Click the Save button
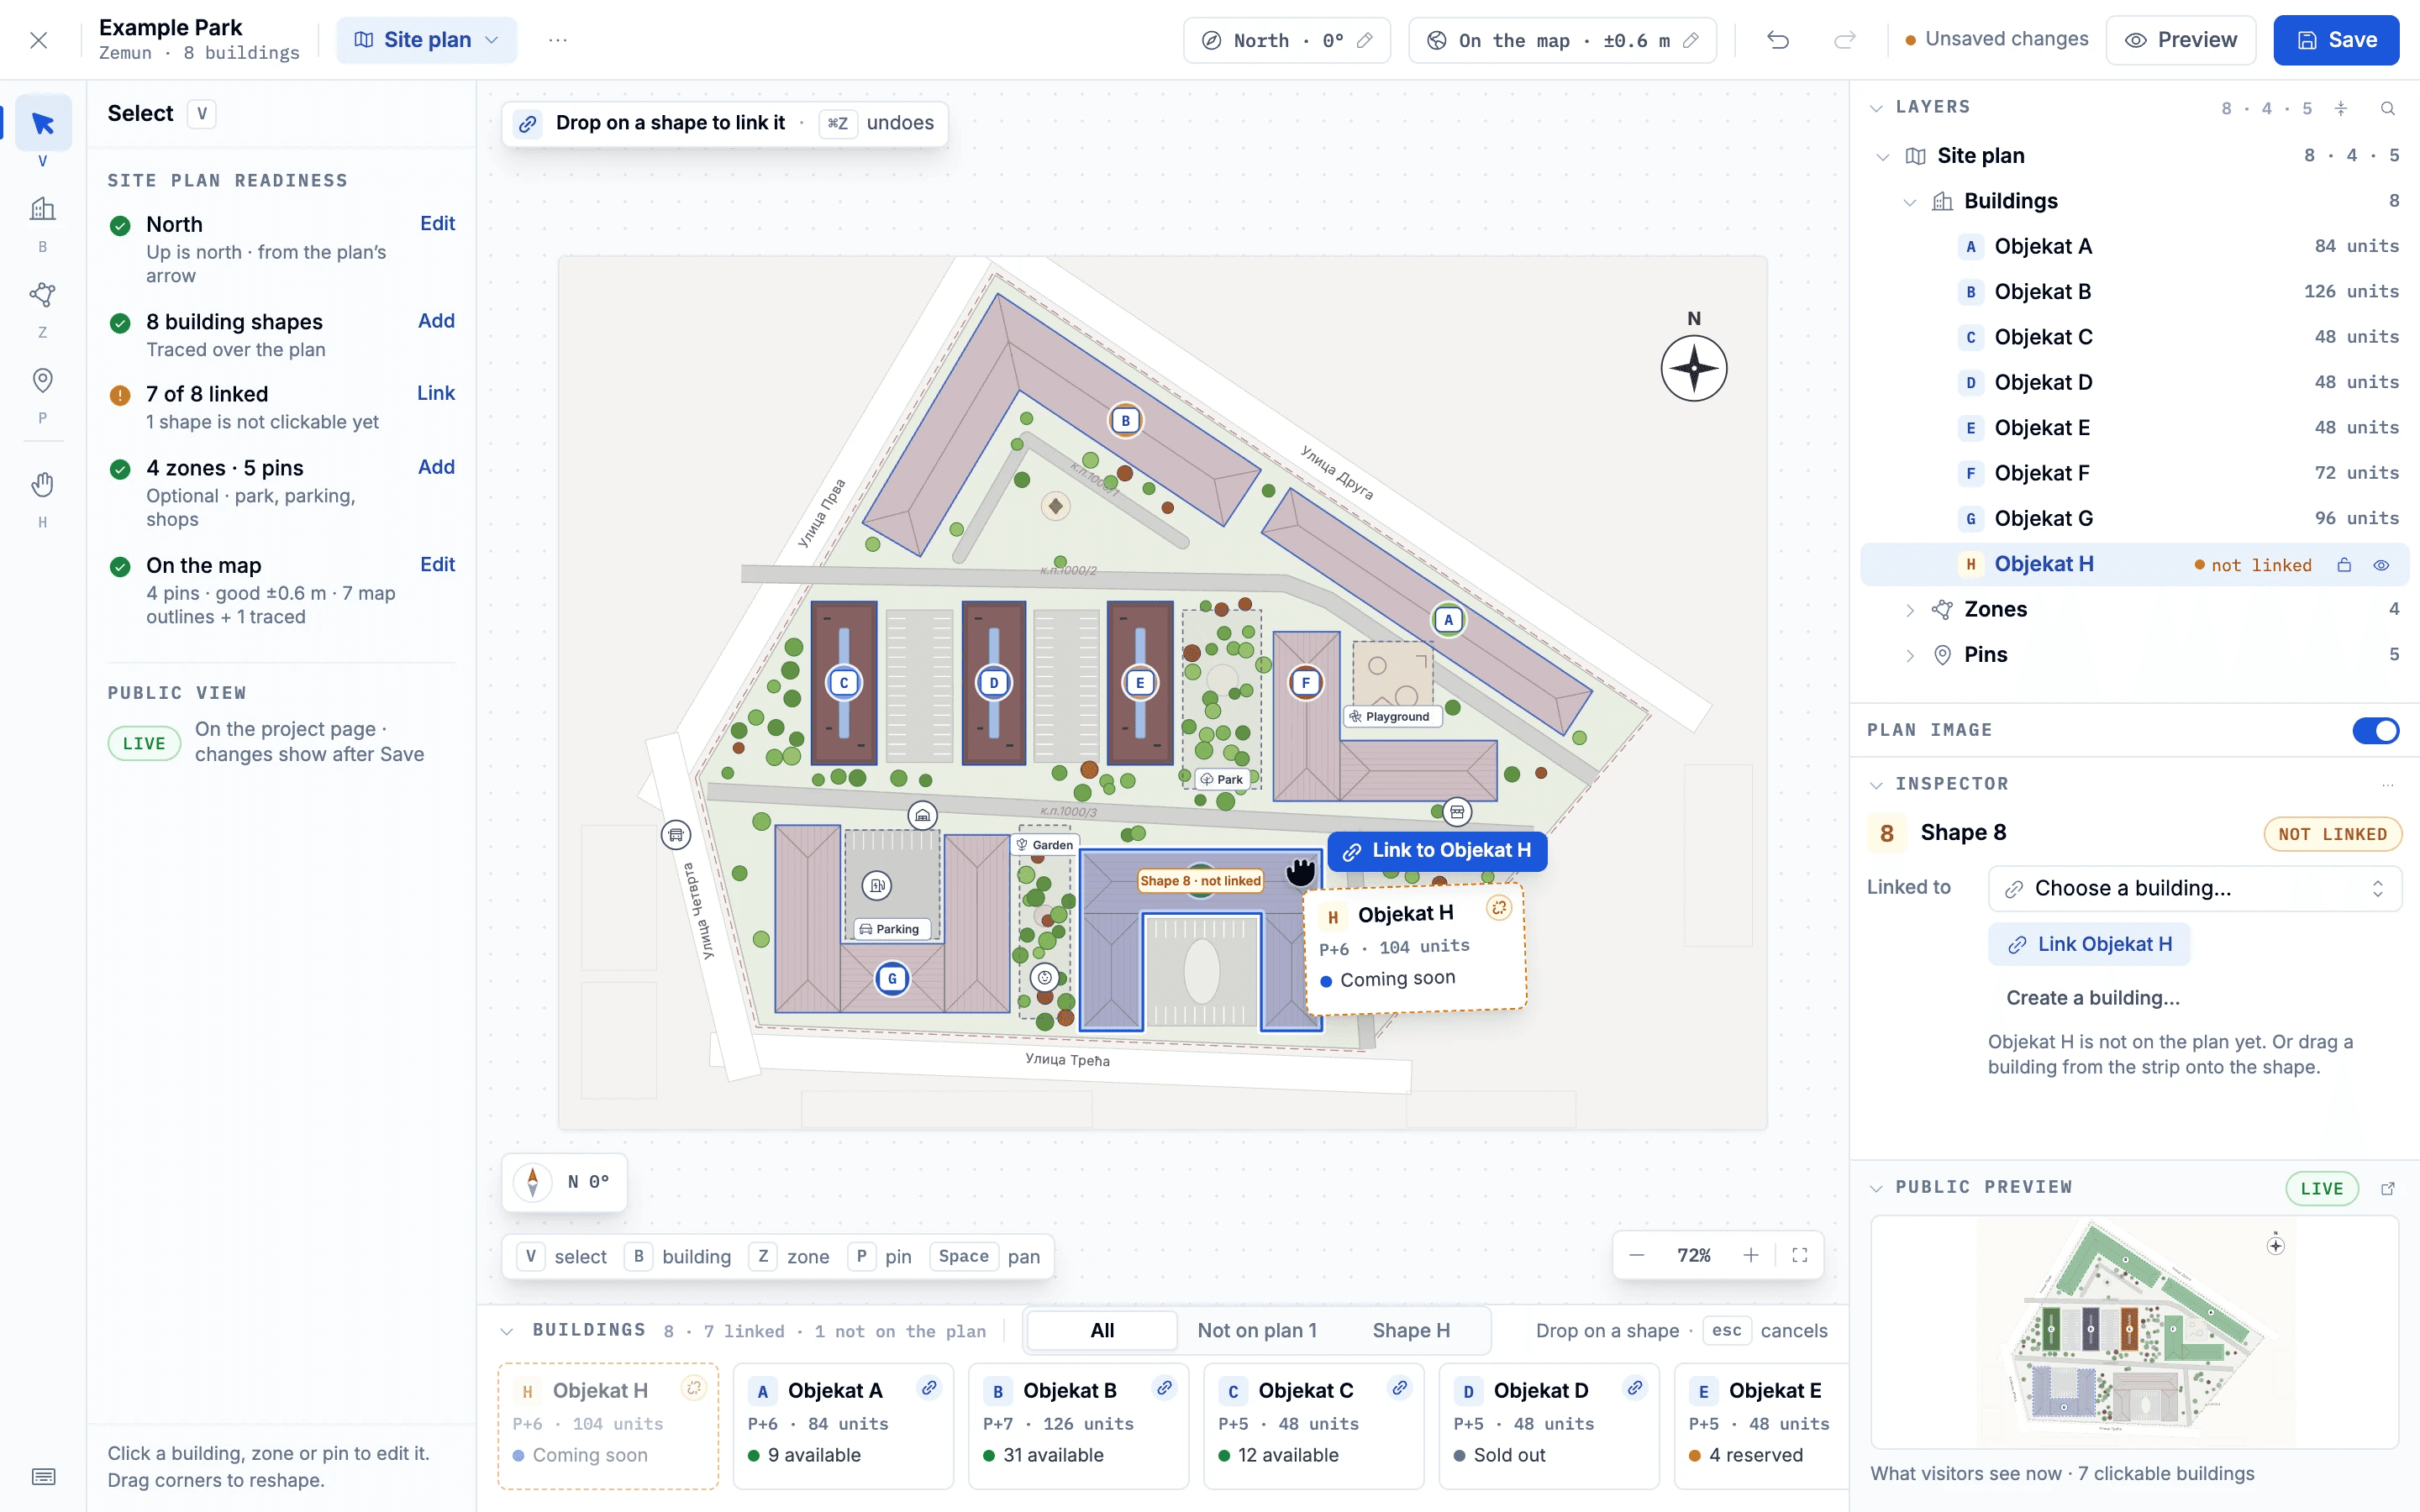The image size is (2420, 1512). coord(2336,40)
